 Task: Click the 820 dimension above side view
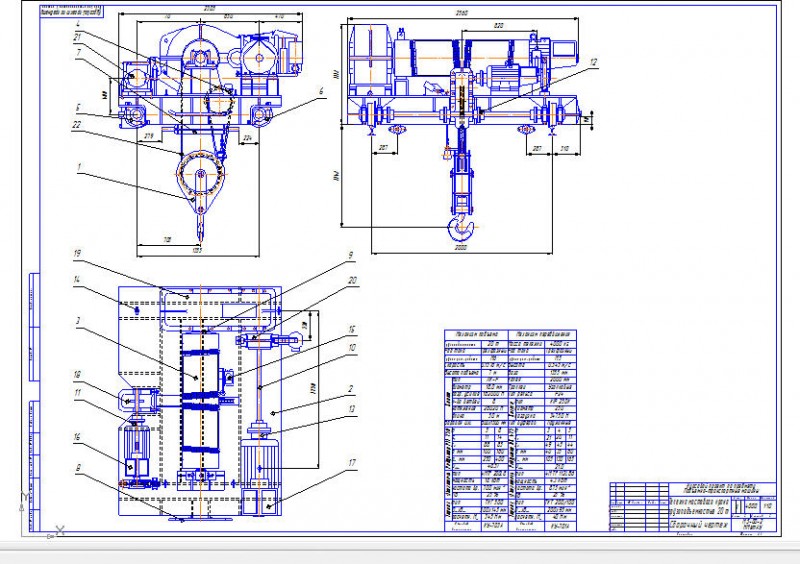coord(499,26)
